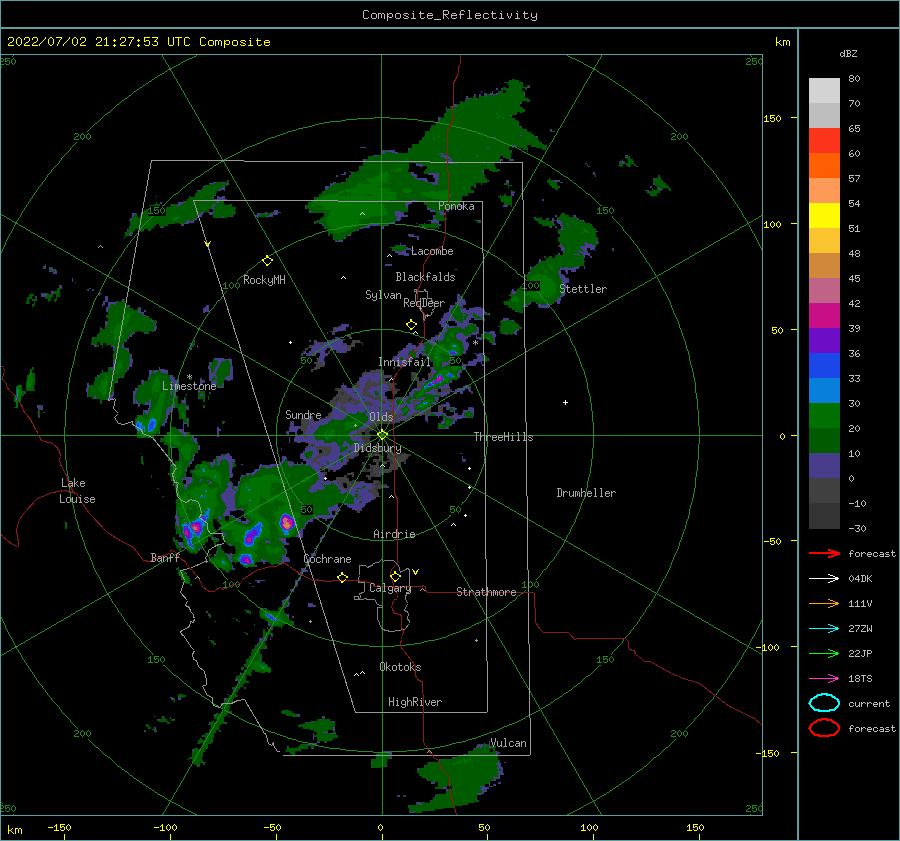Viewport: 900px width, 841px height.
Task: Click the Composite_Reflectivity title
Action: 449,15
